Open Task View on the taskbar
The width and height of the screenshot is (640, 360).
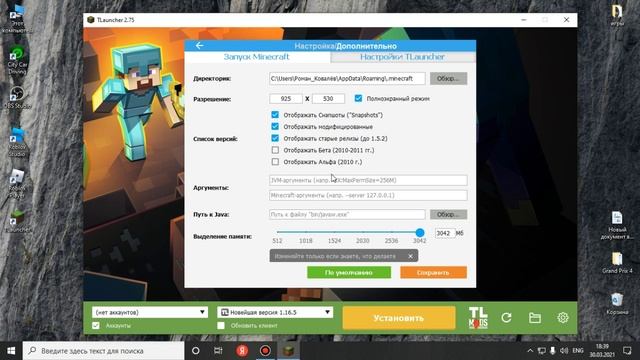[x=218, y=351]
